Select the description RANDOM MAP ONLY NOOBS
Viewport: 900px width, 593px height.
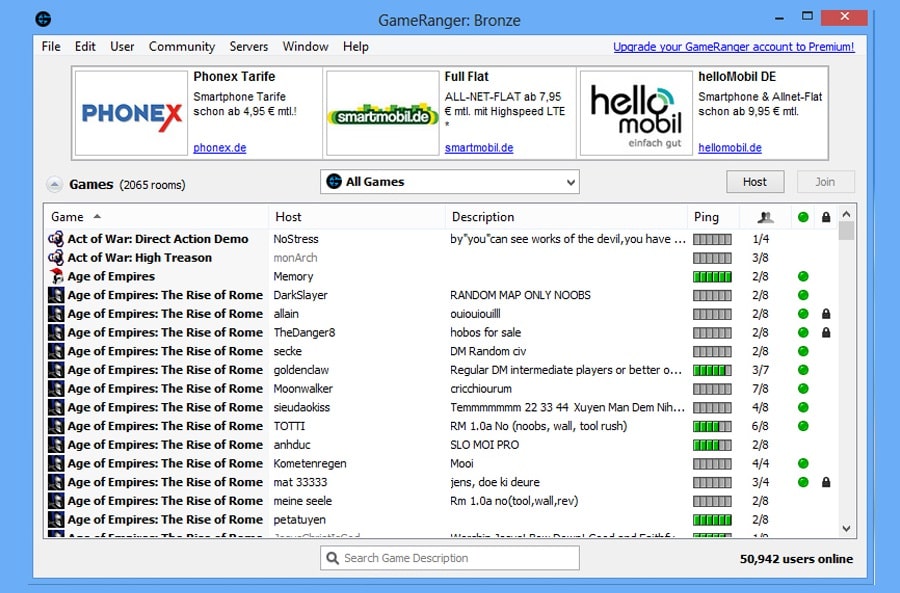tap(520, 295)
